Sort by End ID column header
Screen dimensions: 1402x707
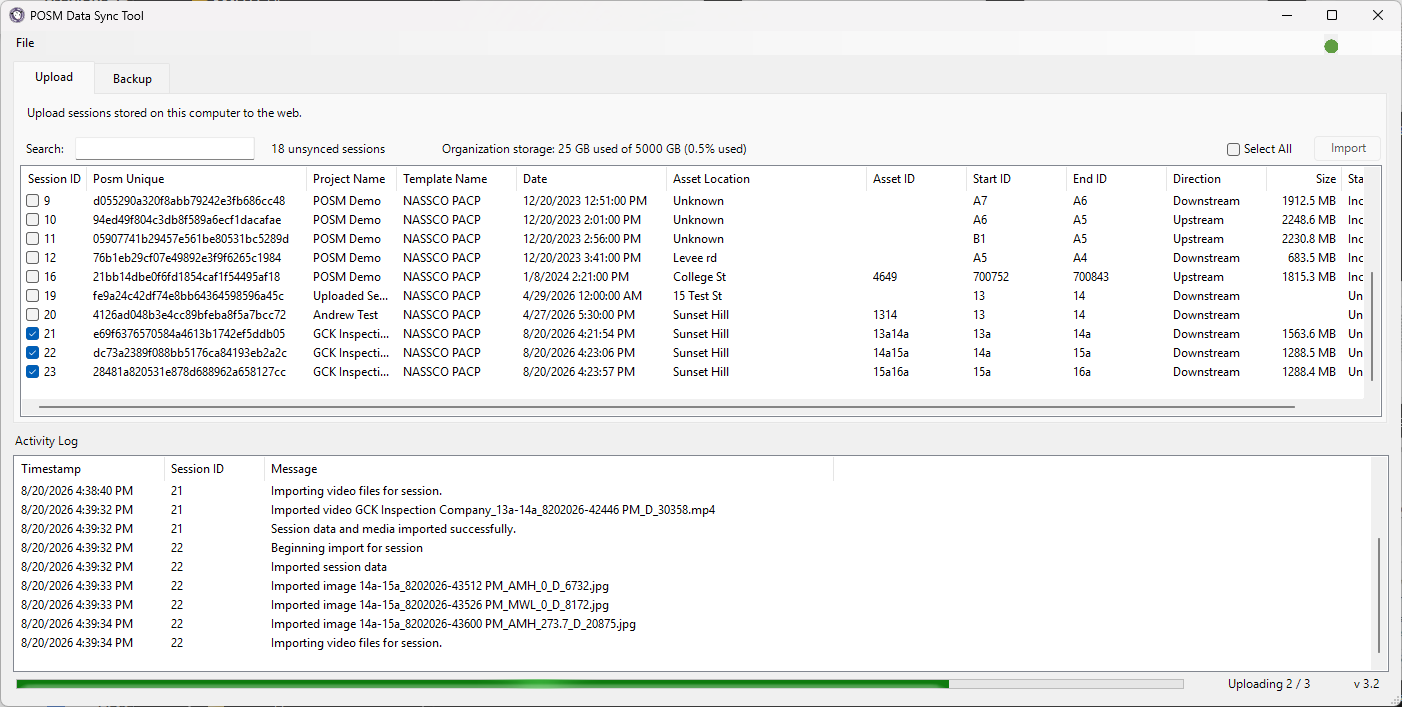(1116, 179)
